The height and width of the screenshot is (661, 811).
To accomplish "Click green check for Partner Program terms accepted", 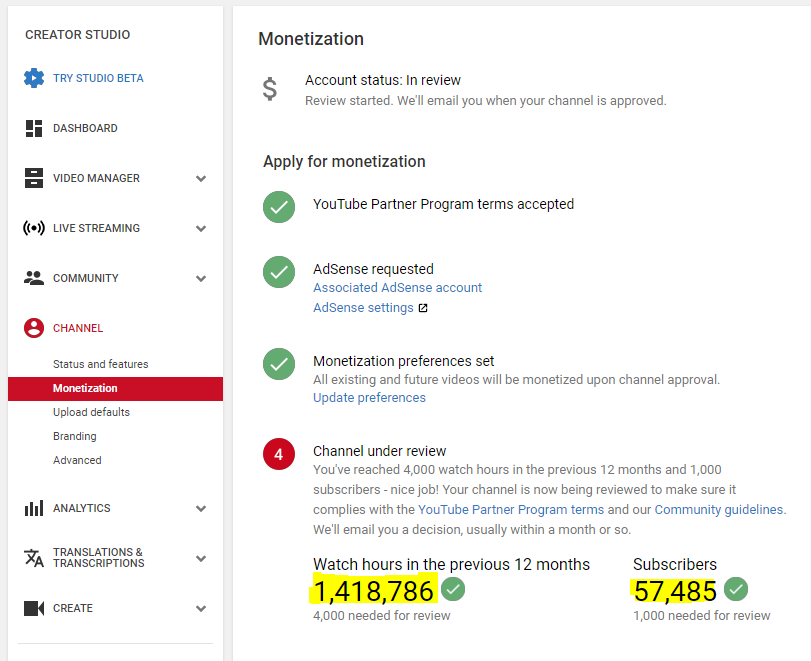I will (x=279, y=207).
